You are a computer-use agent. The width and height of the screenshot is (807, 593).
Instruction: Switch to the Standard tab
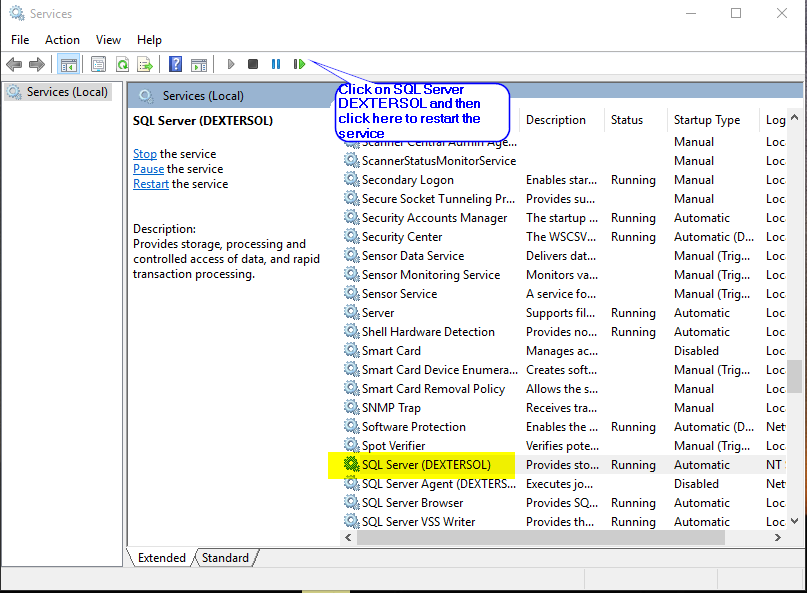point(225,558)
